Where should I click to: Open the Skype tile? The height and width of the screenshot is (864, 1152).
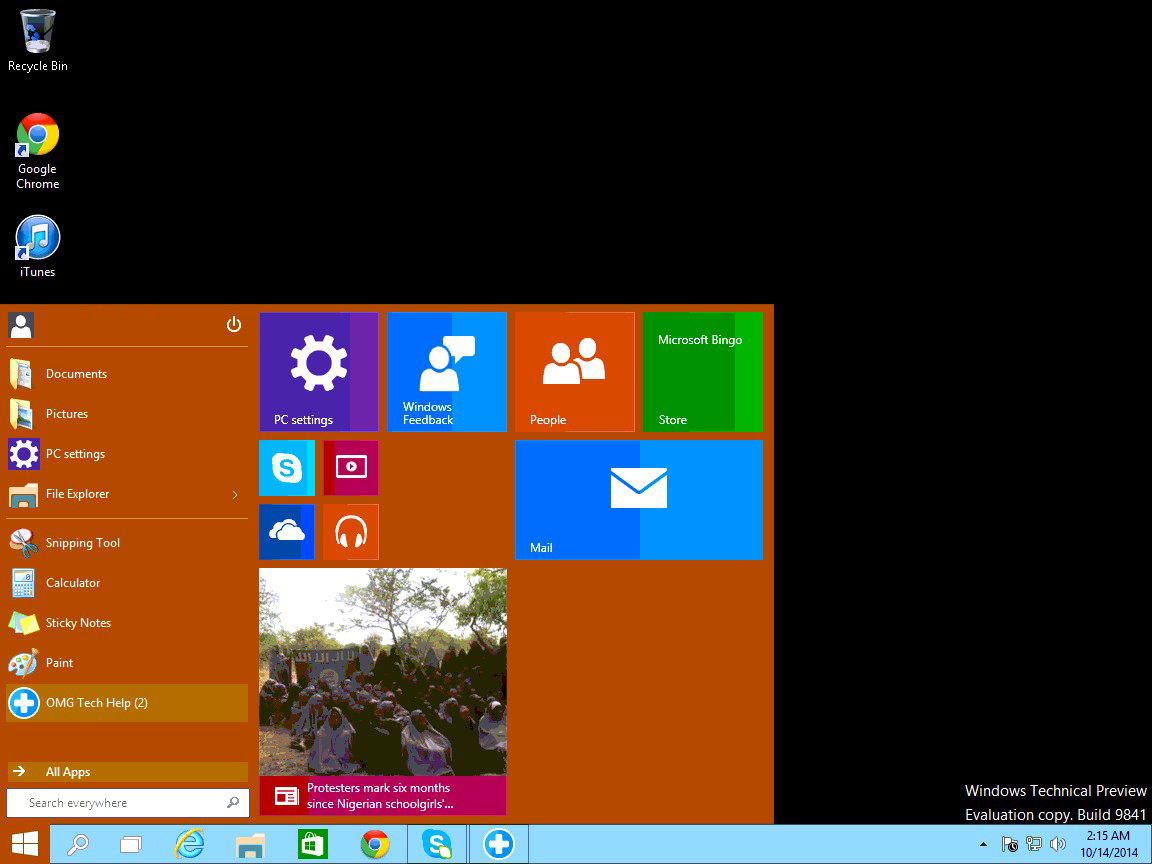point(287,468)
